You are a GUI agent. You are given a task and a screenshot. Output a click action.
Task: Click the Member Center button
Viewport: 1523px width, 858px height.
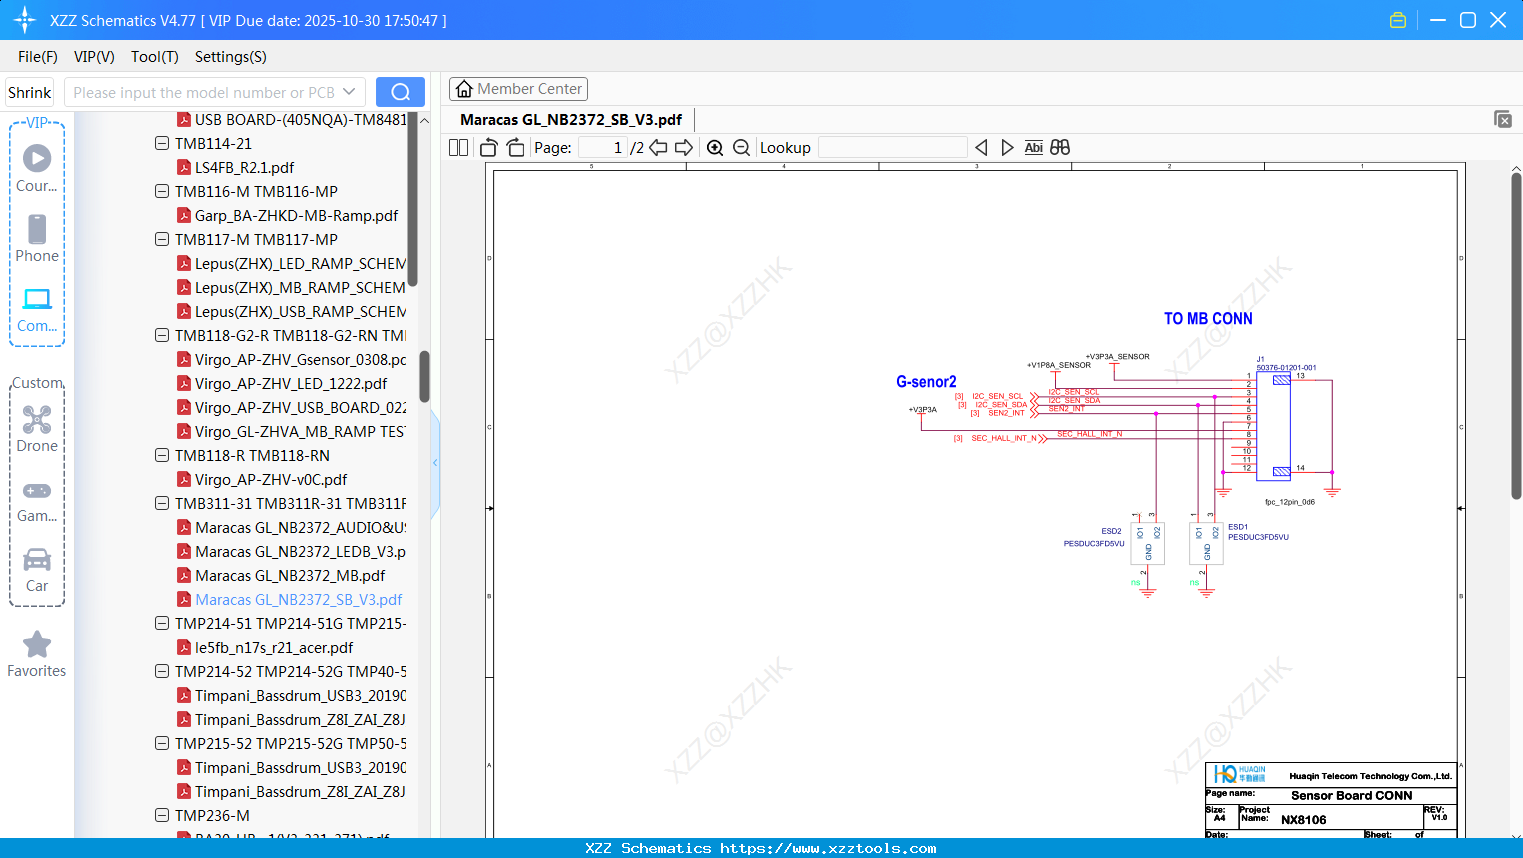[518, 89]
